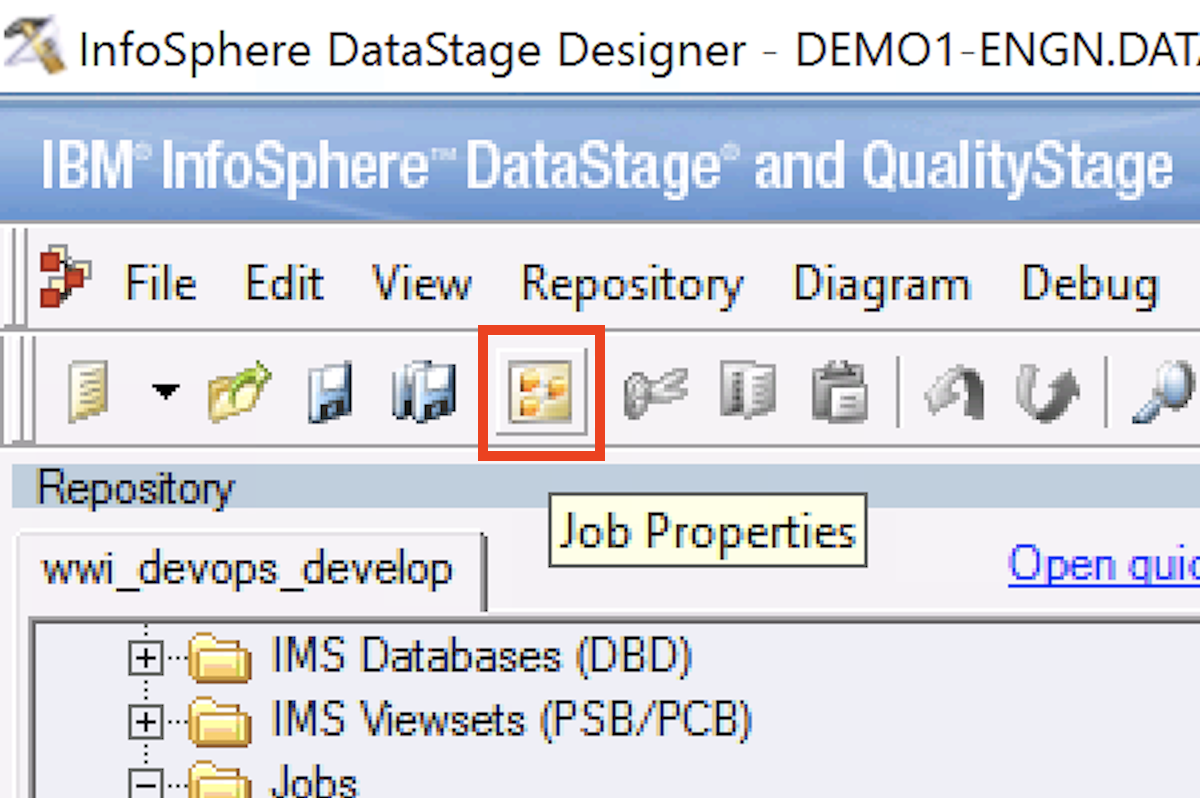Select the IMS Viewsets (PSB/PCB) folder item
Screen dimensions: 1200x798
point(510,719)
